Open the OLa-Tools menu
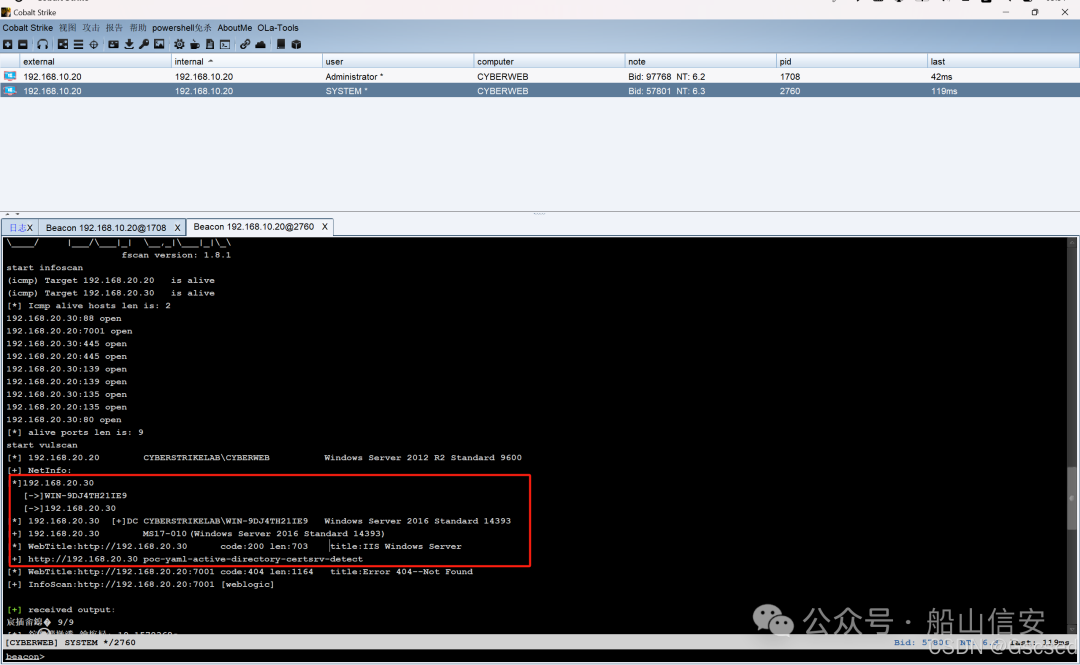 click(278, 28)
